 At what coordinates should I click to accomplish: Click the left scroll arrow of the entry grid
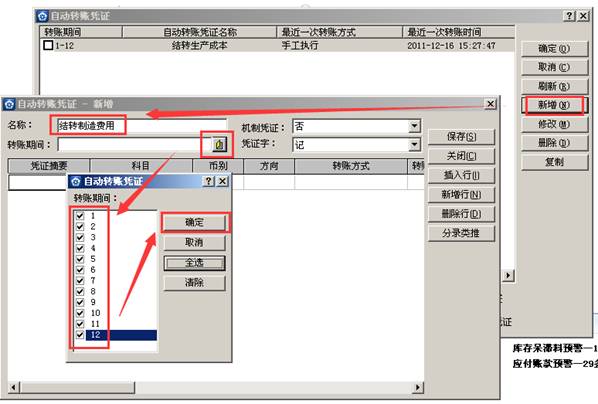13,388
